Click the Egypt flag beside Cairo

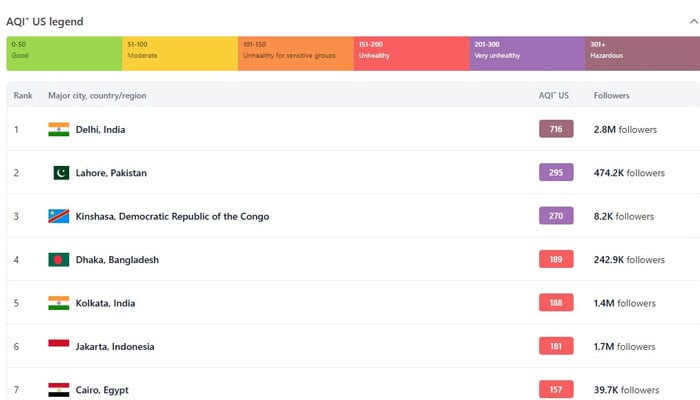click(59, 389)
